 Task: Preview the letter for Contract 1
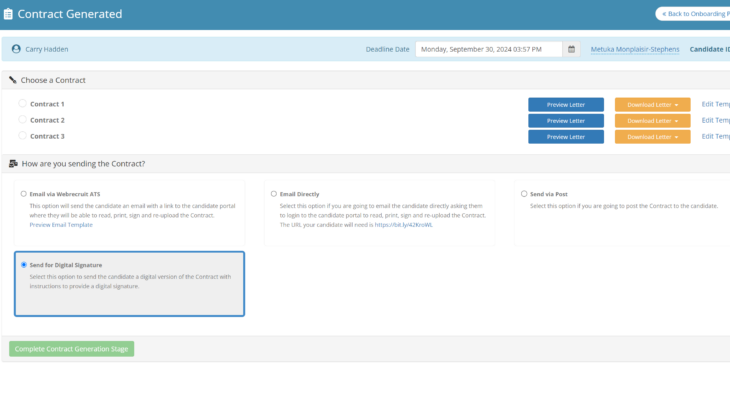pyautogui.click(x=565, y=105)
